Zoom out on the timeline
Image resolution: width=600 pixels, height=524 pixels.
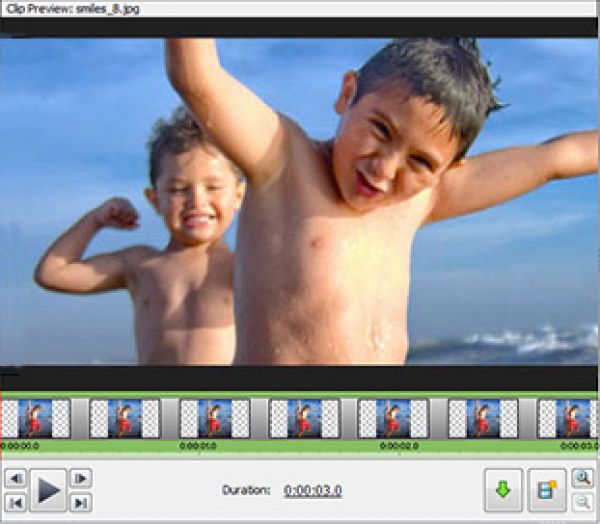582,502
